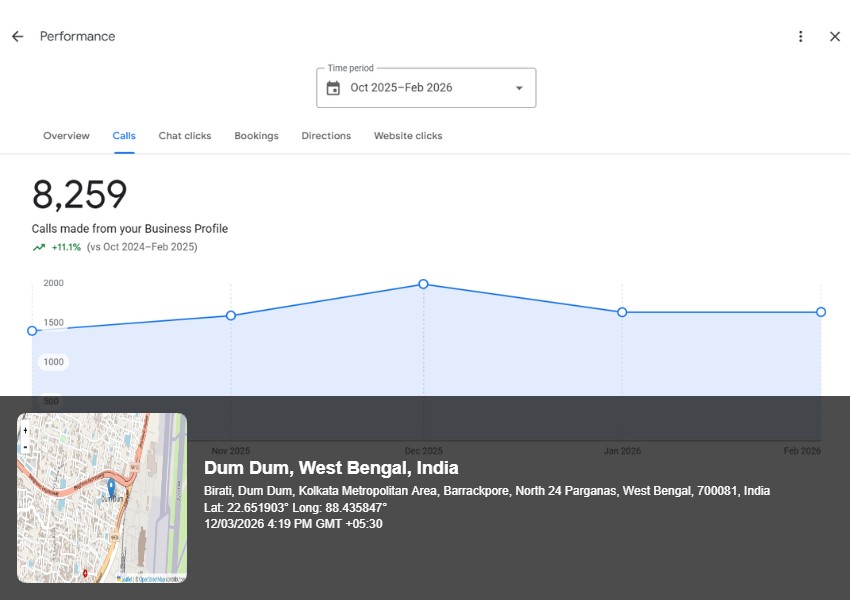Image resolution: width=850 pixels, height=600 pixels.
Task: Select the Jan 2026 chart data point
Action: pos(622,312)
